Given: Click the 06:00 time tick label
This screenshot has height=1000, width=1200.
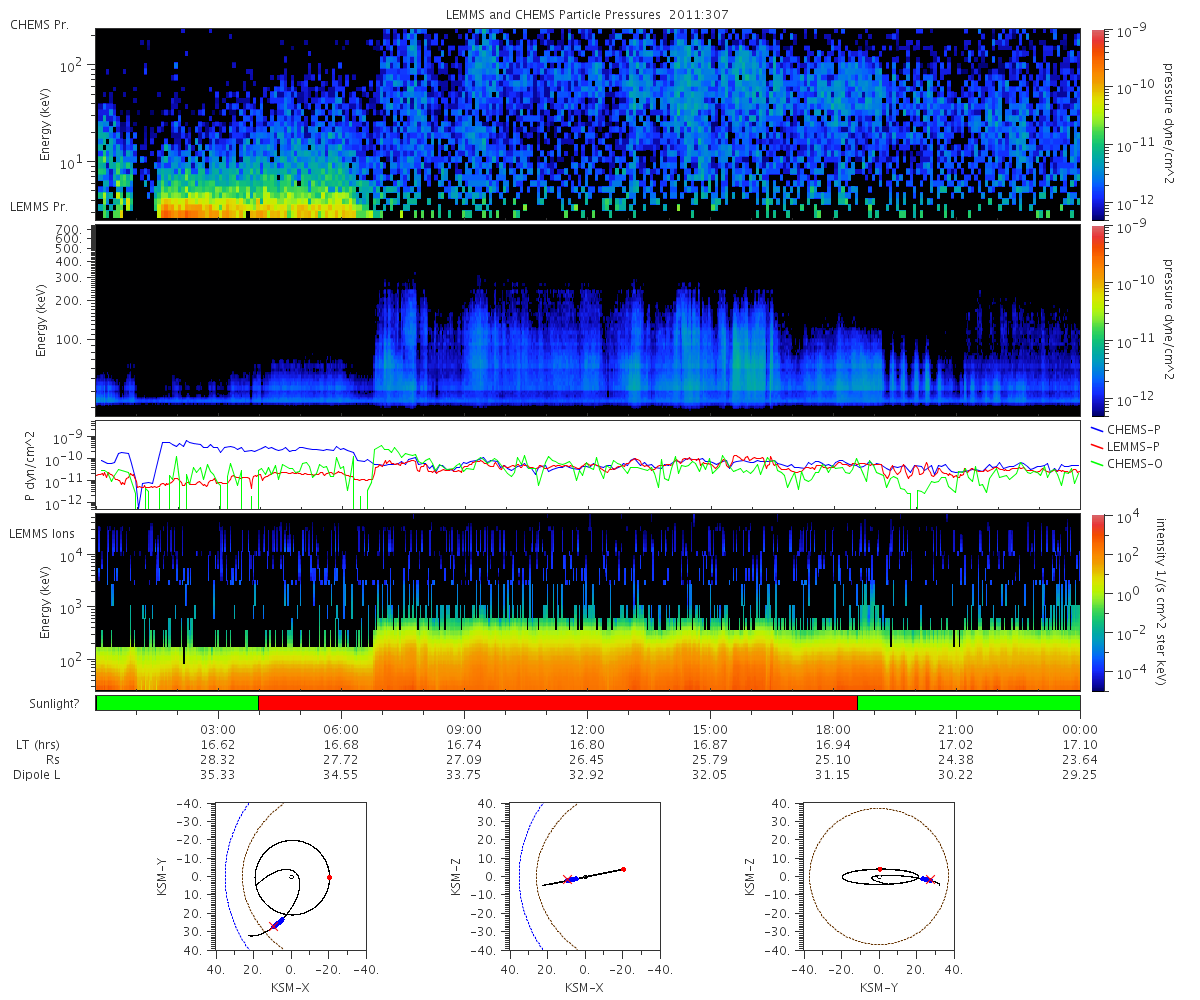Looking at the screenshot, I should point(341,730).
